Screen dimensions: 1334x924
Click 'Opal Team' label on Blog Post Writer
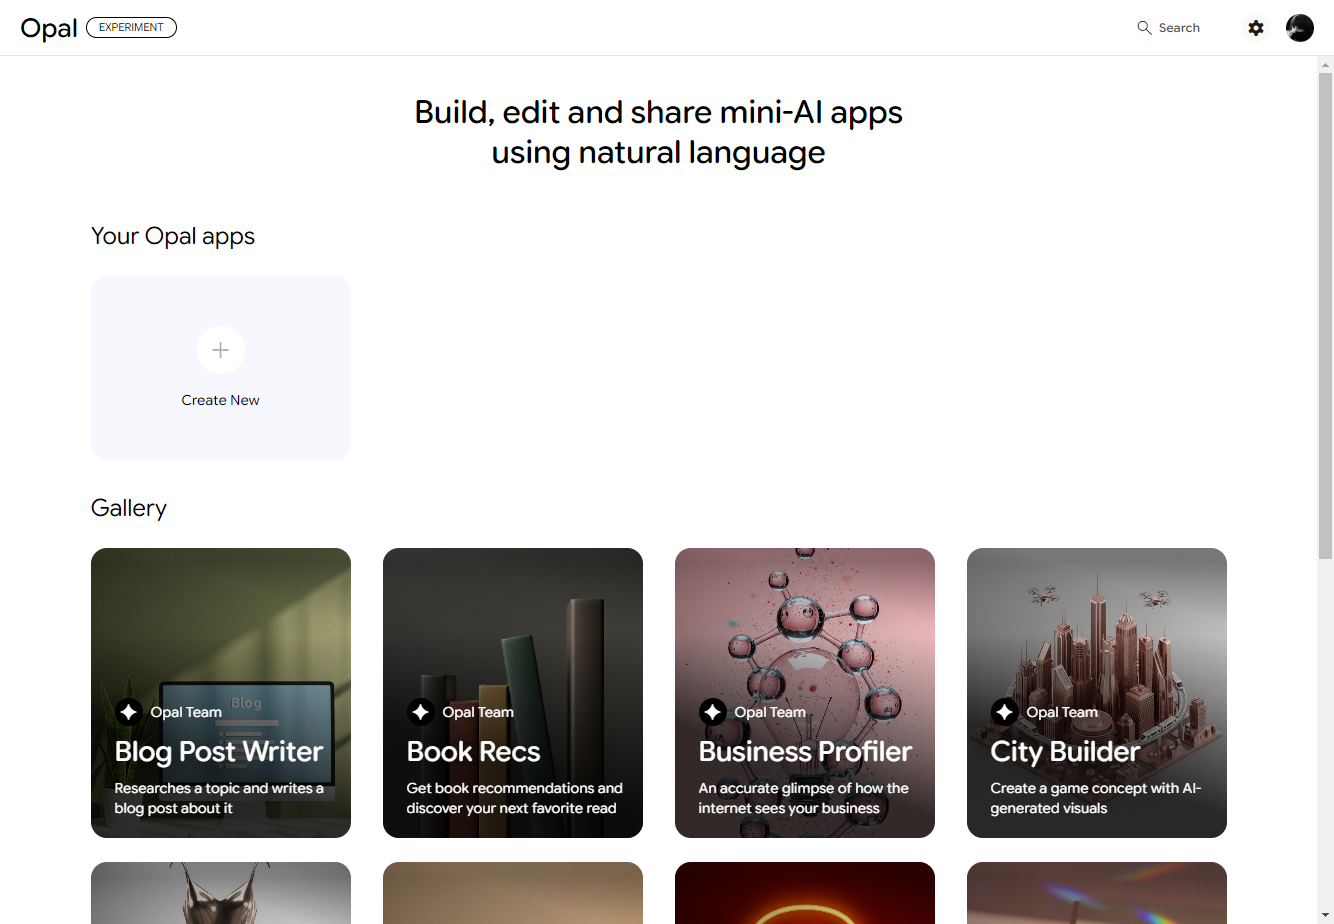pos(186,712)
